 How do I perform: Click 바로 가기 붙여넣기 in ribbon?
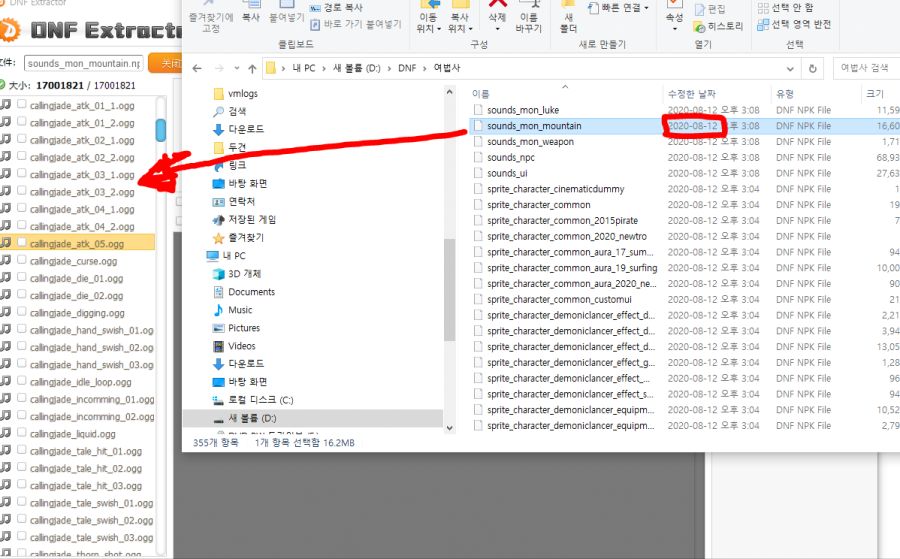pyautogui.click(x=356, y=24)
